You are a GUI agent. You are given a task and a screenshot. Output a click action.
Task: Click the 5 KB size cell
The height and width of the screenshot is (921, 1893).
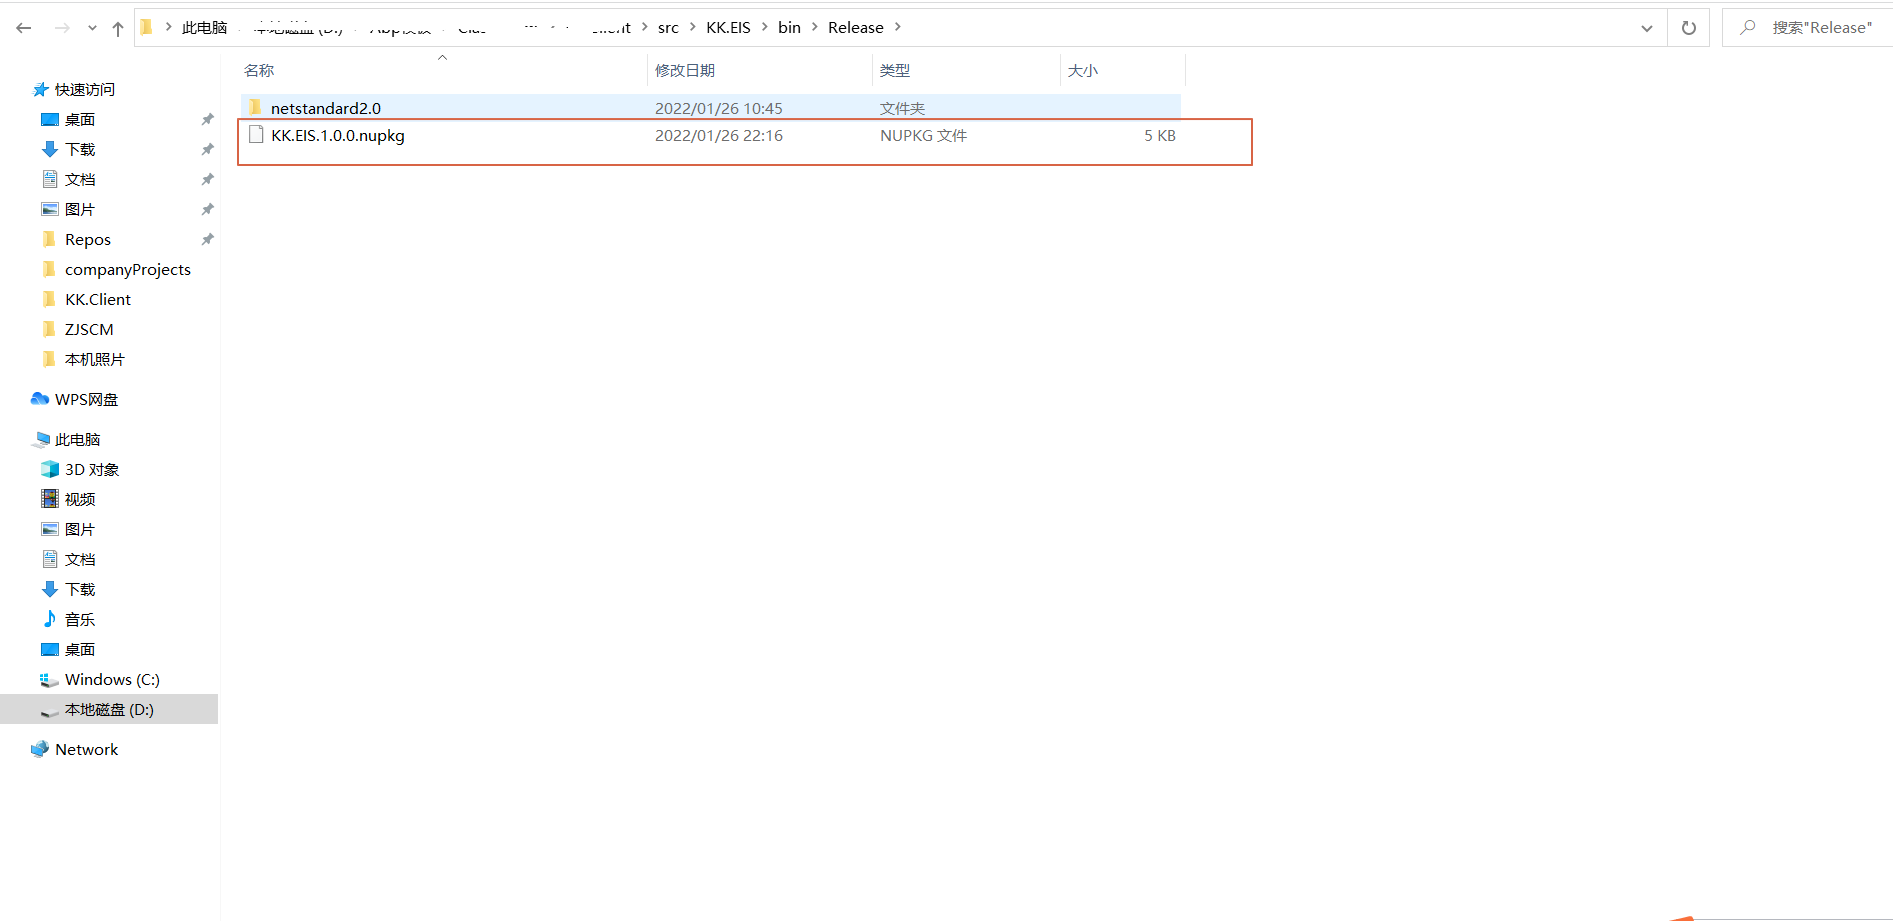coord(1160,136)
